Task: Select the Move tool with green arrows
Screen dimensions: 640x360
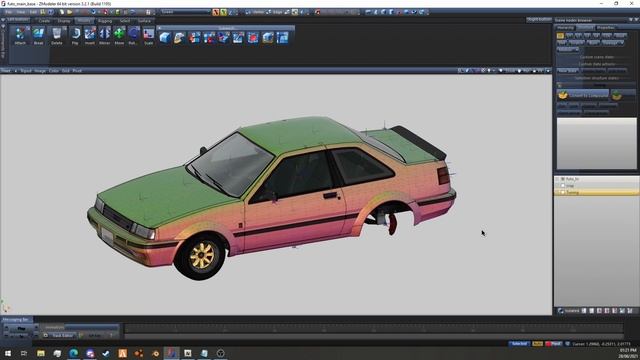Action: point(119,36)
